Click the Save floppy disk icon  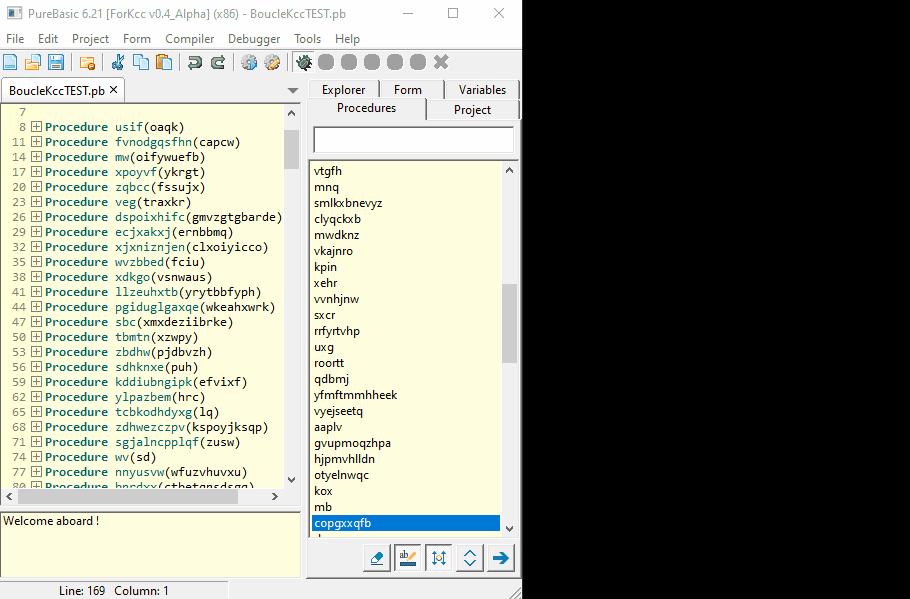(56, 62)
